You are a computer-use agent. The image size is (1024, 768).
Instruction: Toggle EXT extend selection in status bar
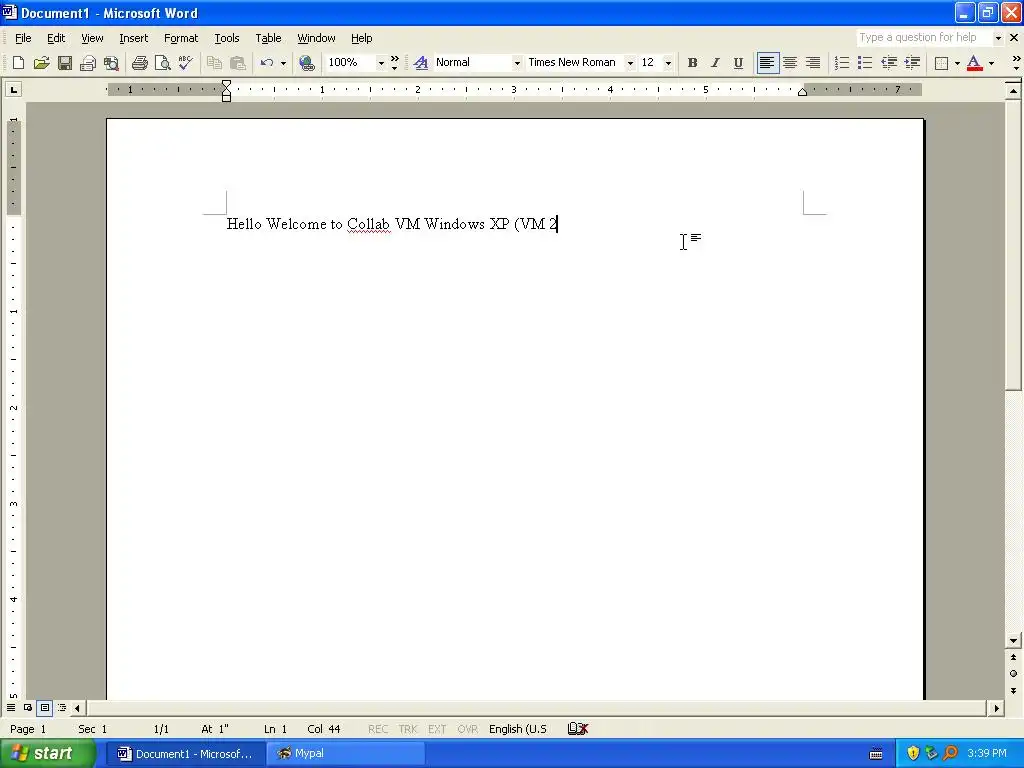click(x=438, y=729)
